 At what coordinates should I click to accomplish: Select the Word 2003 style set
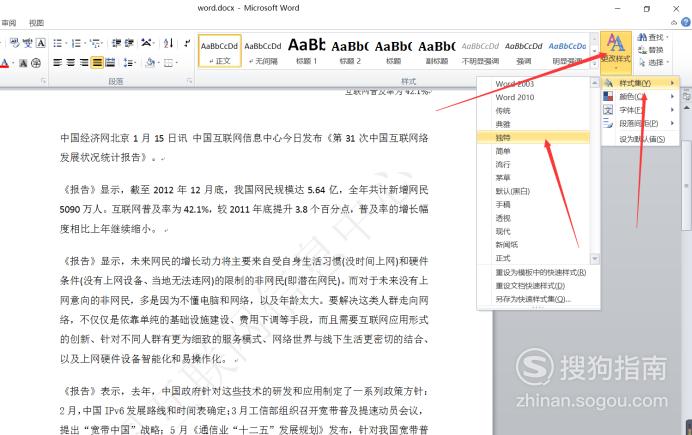(533, 84)
